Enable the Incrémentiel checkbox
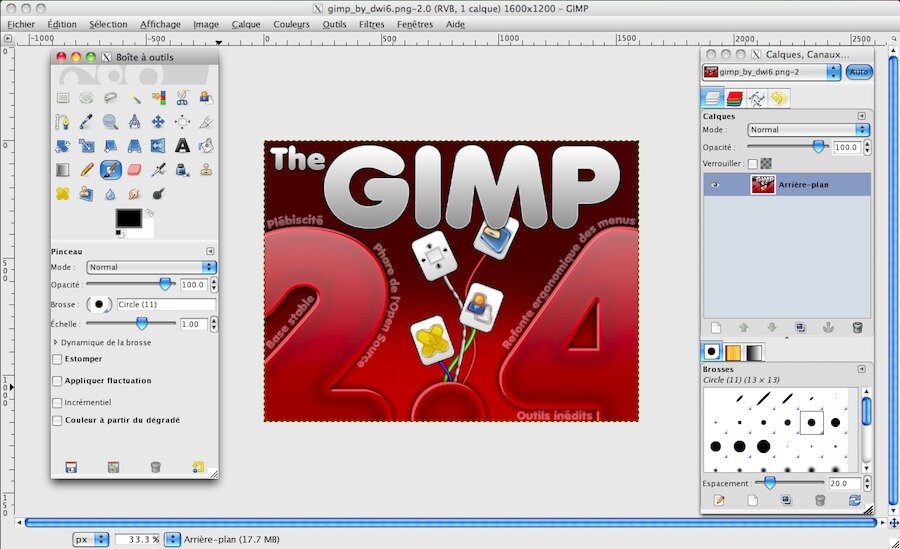This screenshot has width=900, height=549. (x=57, y=403)
